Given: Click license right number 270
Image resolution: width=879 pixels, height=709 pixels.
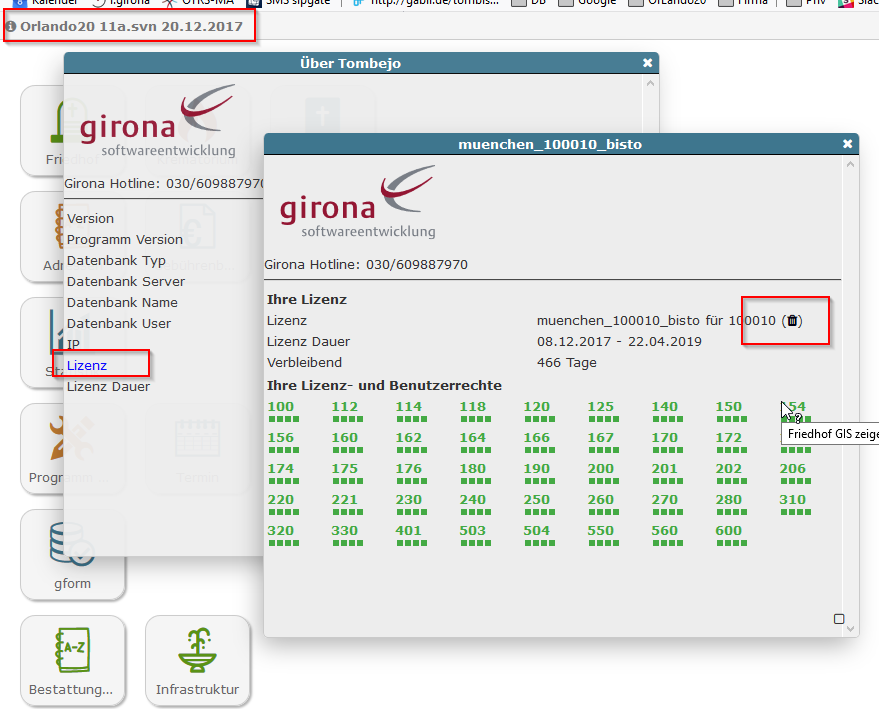Looking at the screenshot, I should tap(664, 499).
